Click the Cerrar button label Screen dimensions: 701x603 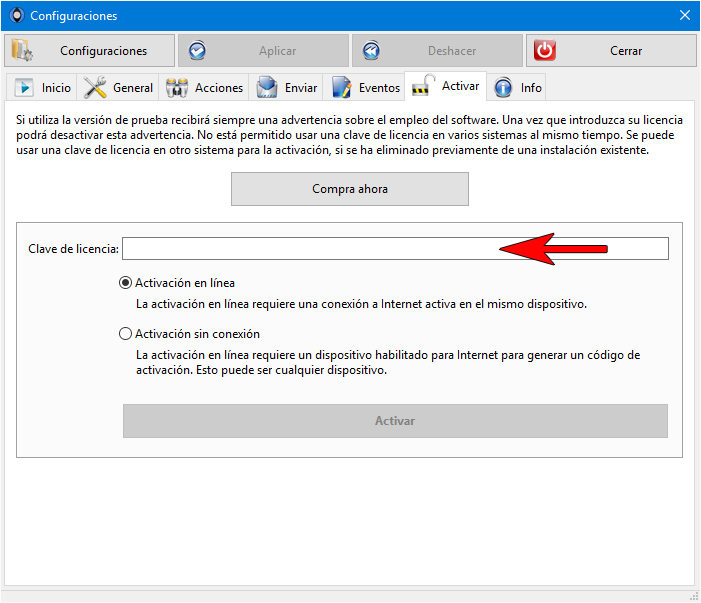[x=626, y=51]
